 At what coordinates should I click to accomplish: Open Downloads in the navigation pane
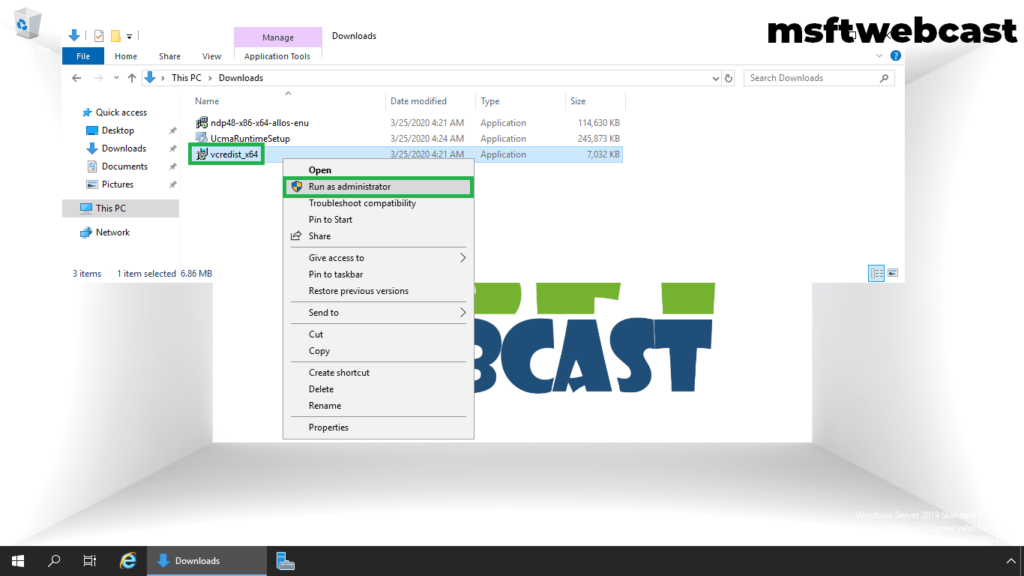point(123,148)
